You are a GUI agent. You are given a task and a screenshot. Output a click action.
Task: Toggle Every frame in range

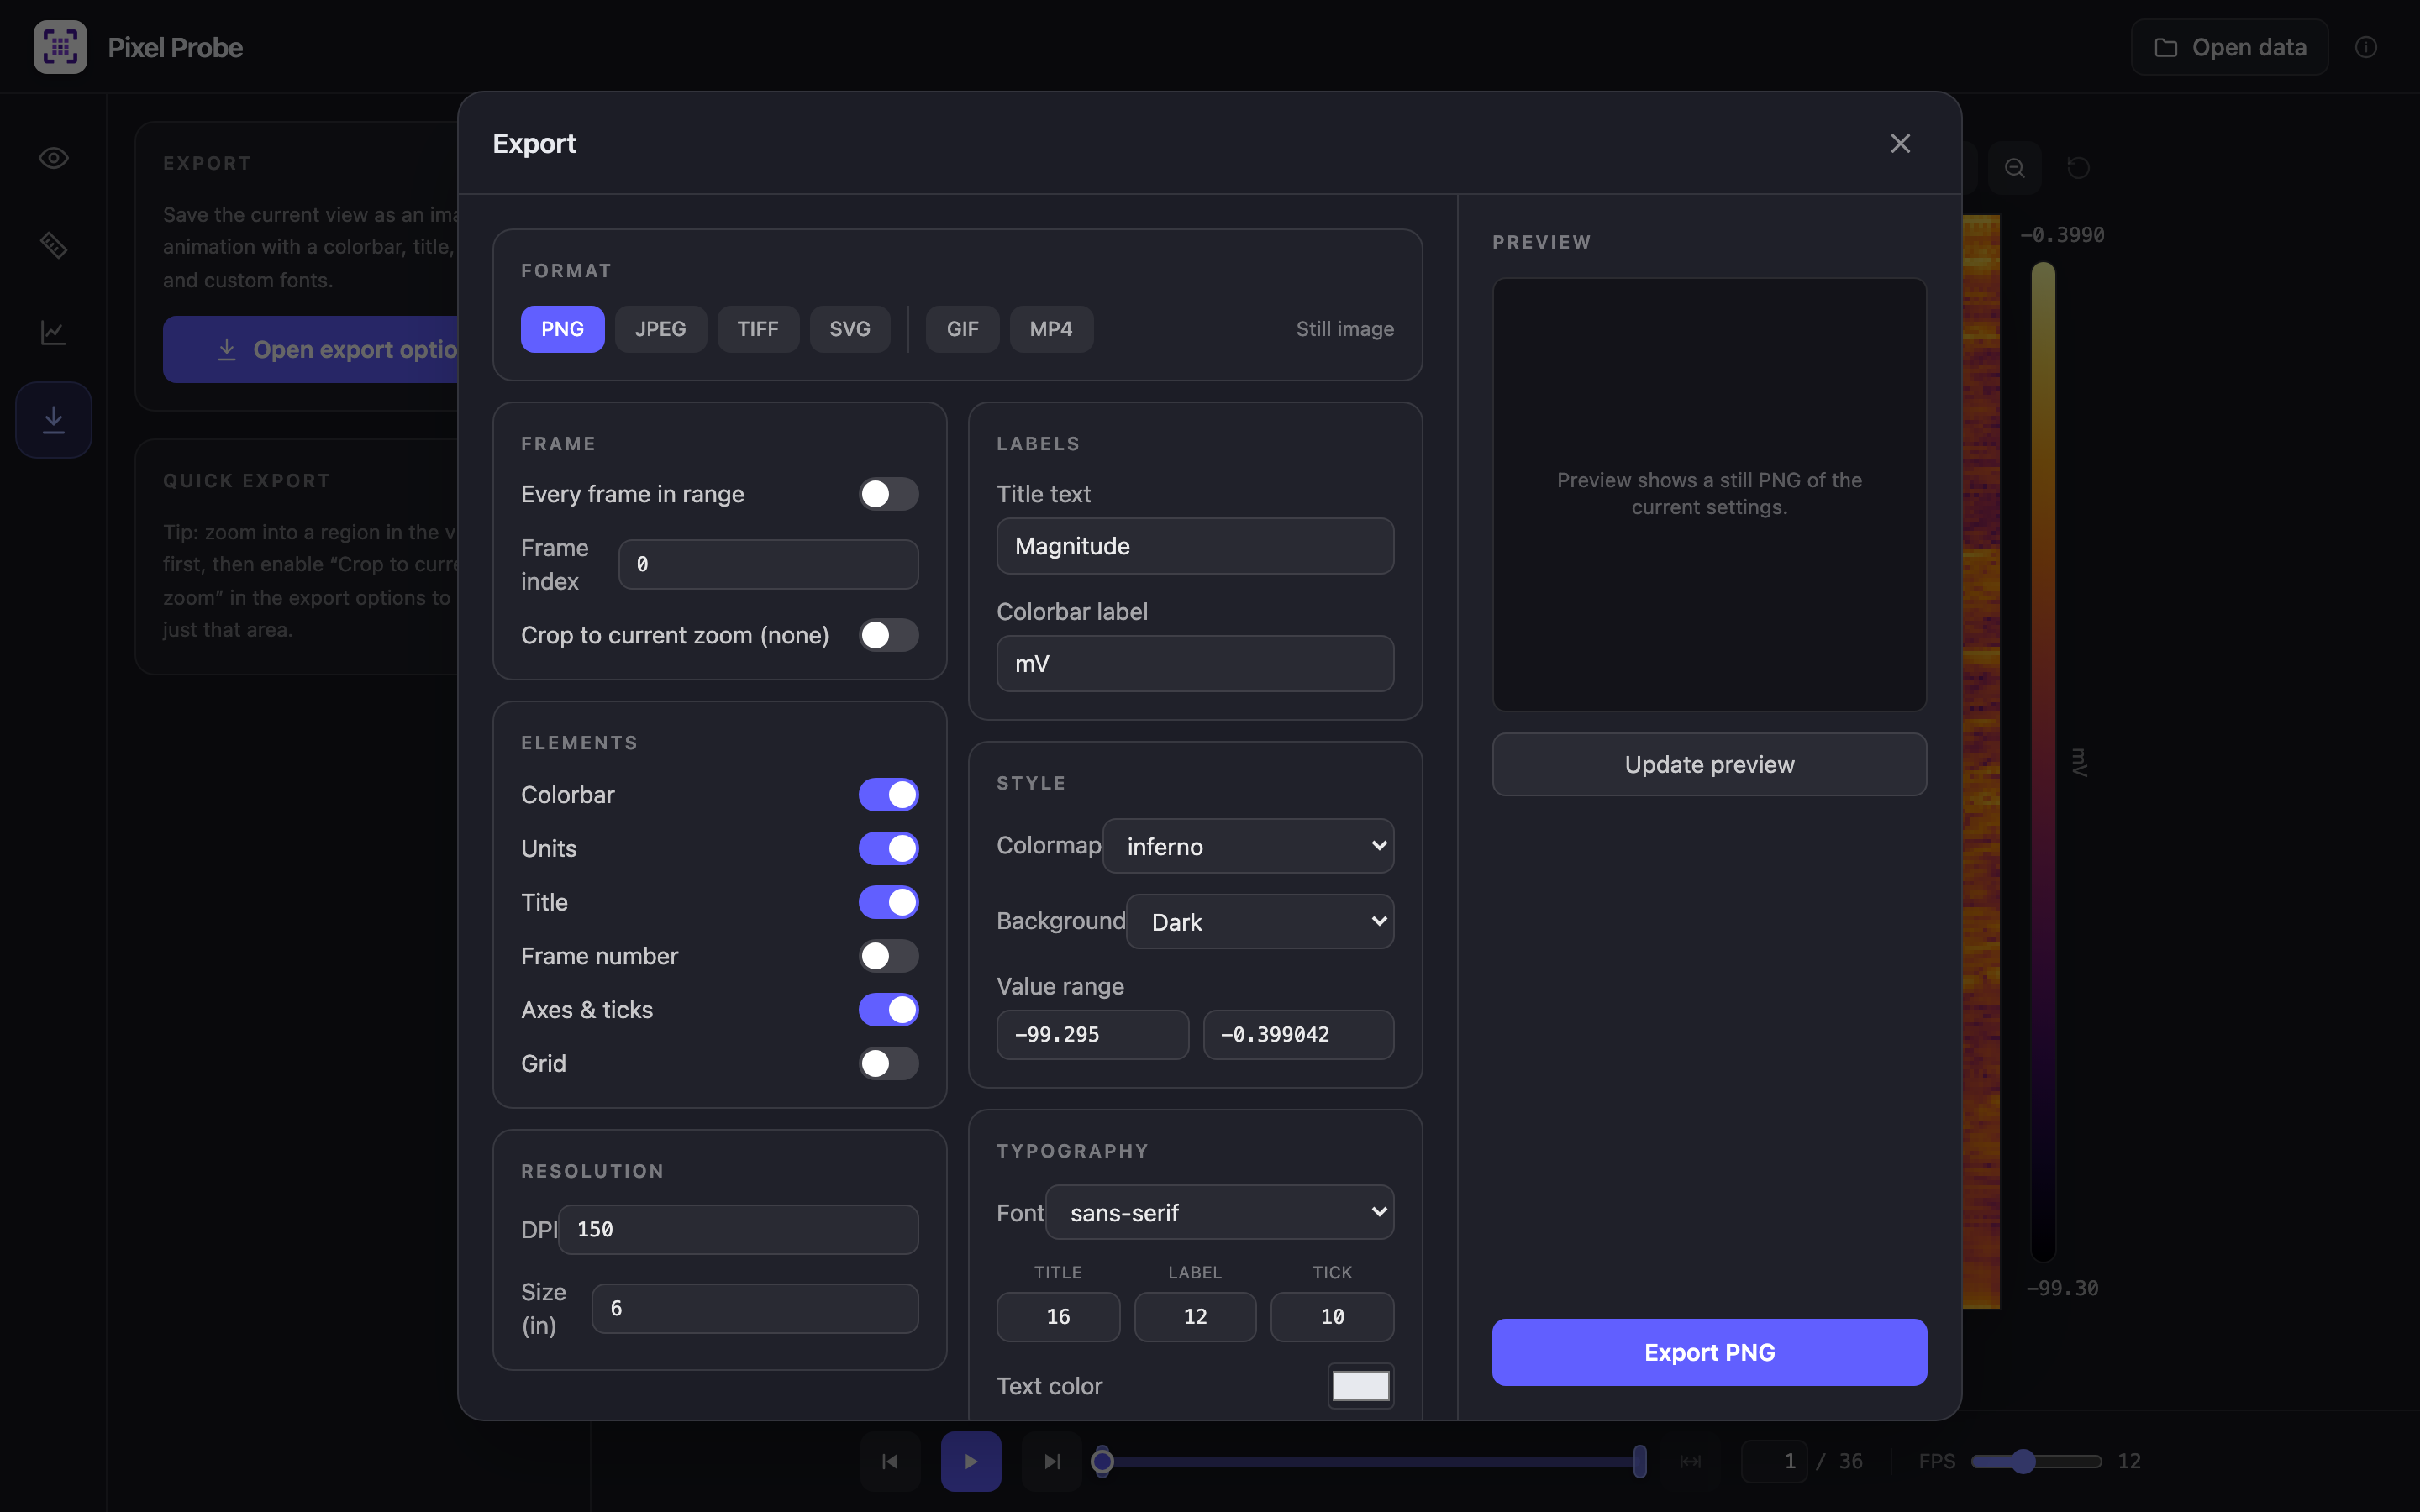click(x=888, y=494)
